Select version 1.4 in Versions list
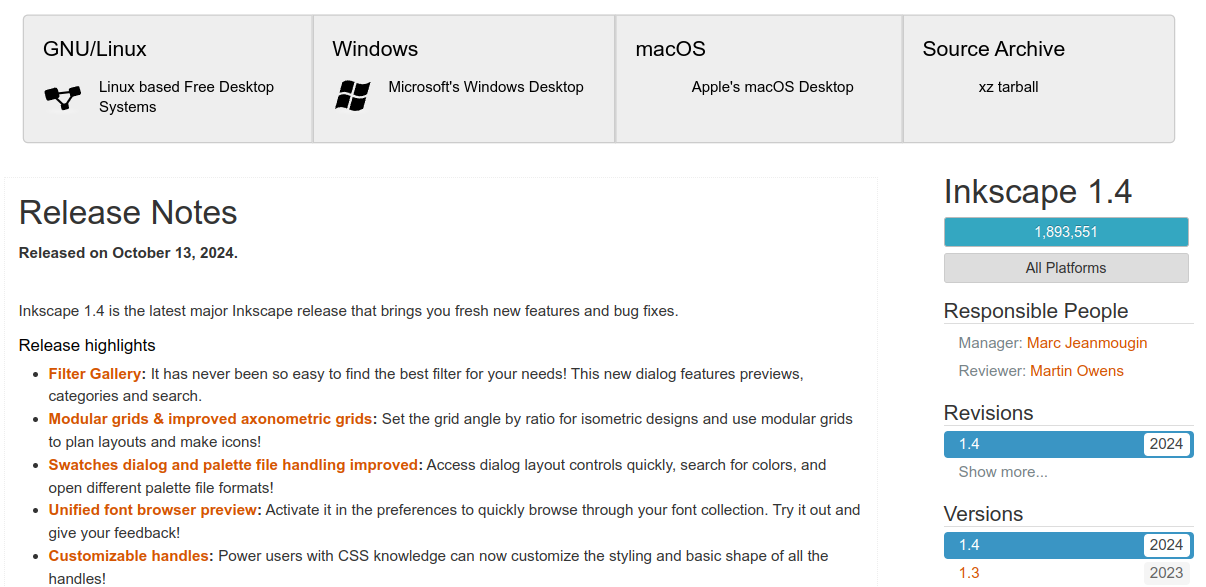Screen dimensions: 1206x587 coord(1066,545)
